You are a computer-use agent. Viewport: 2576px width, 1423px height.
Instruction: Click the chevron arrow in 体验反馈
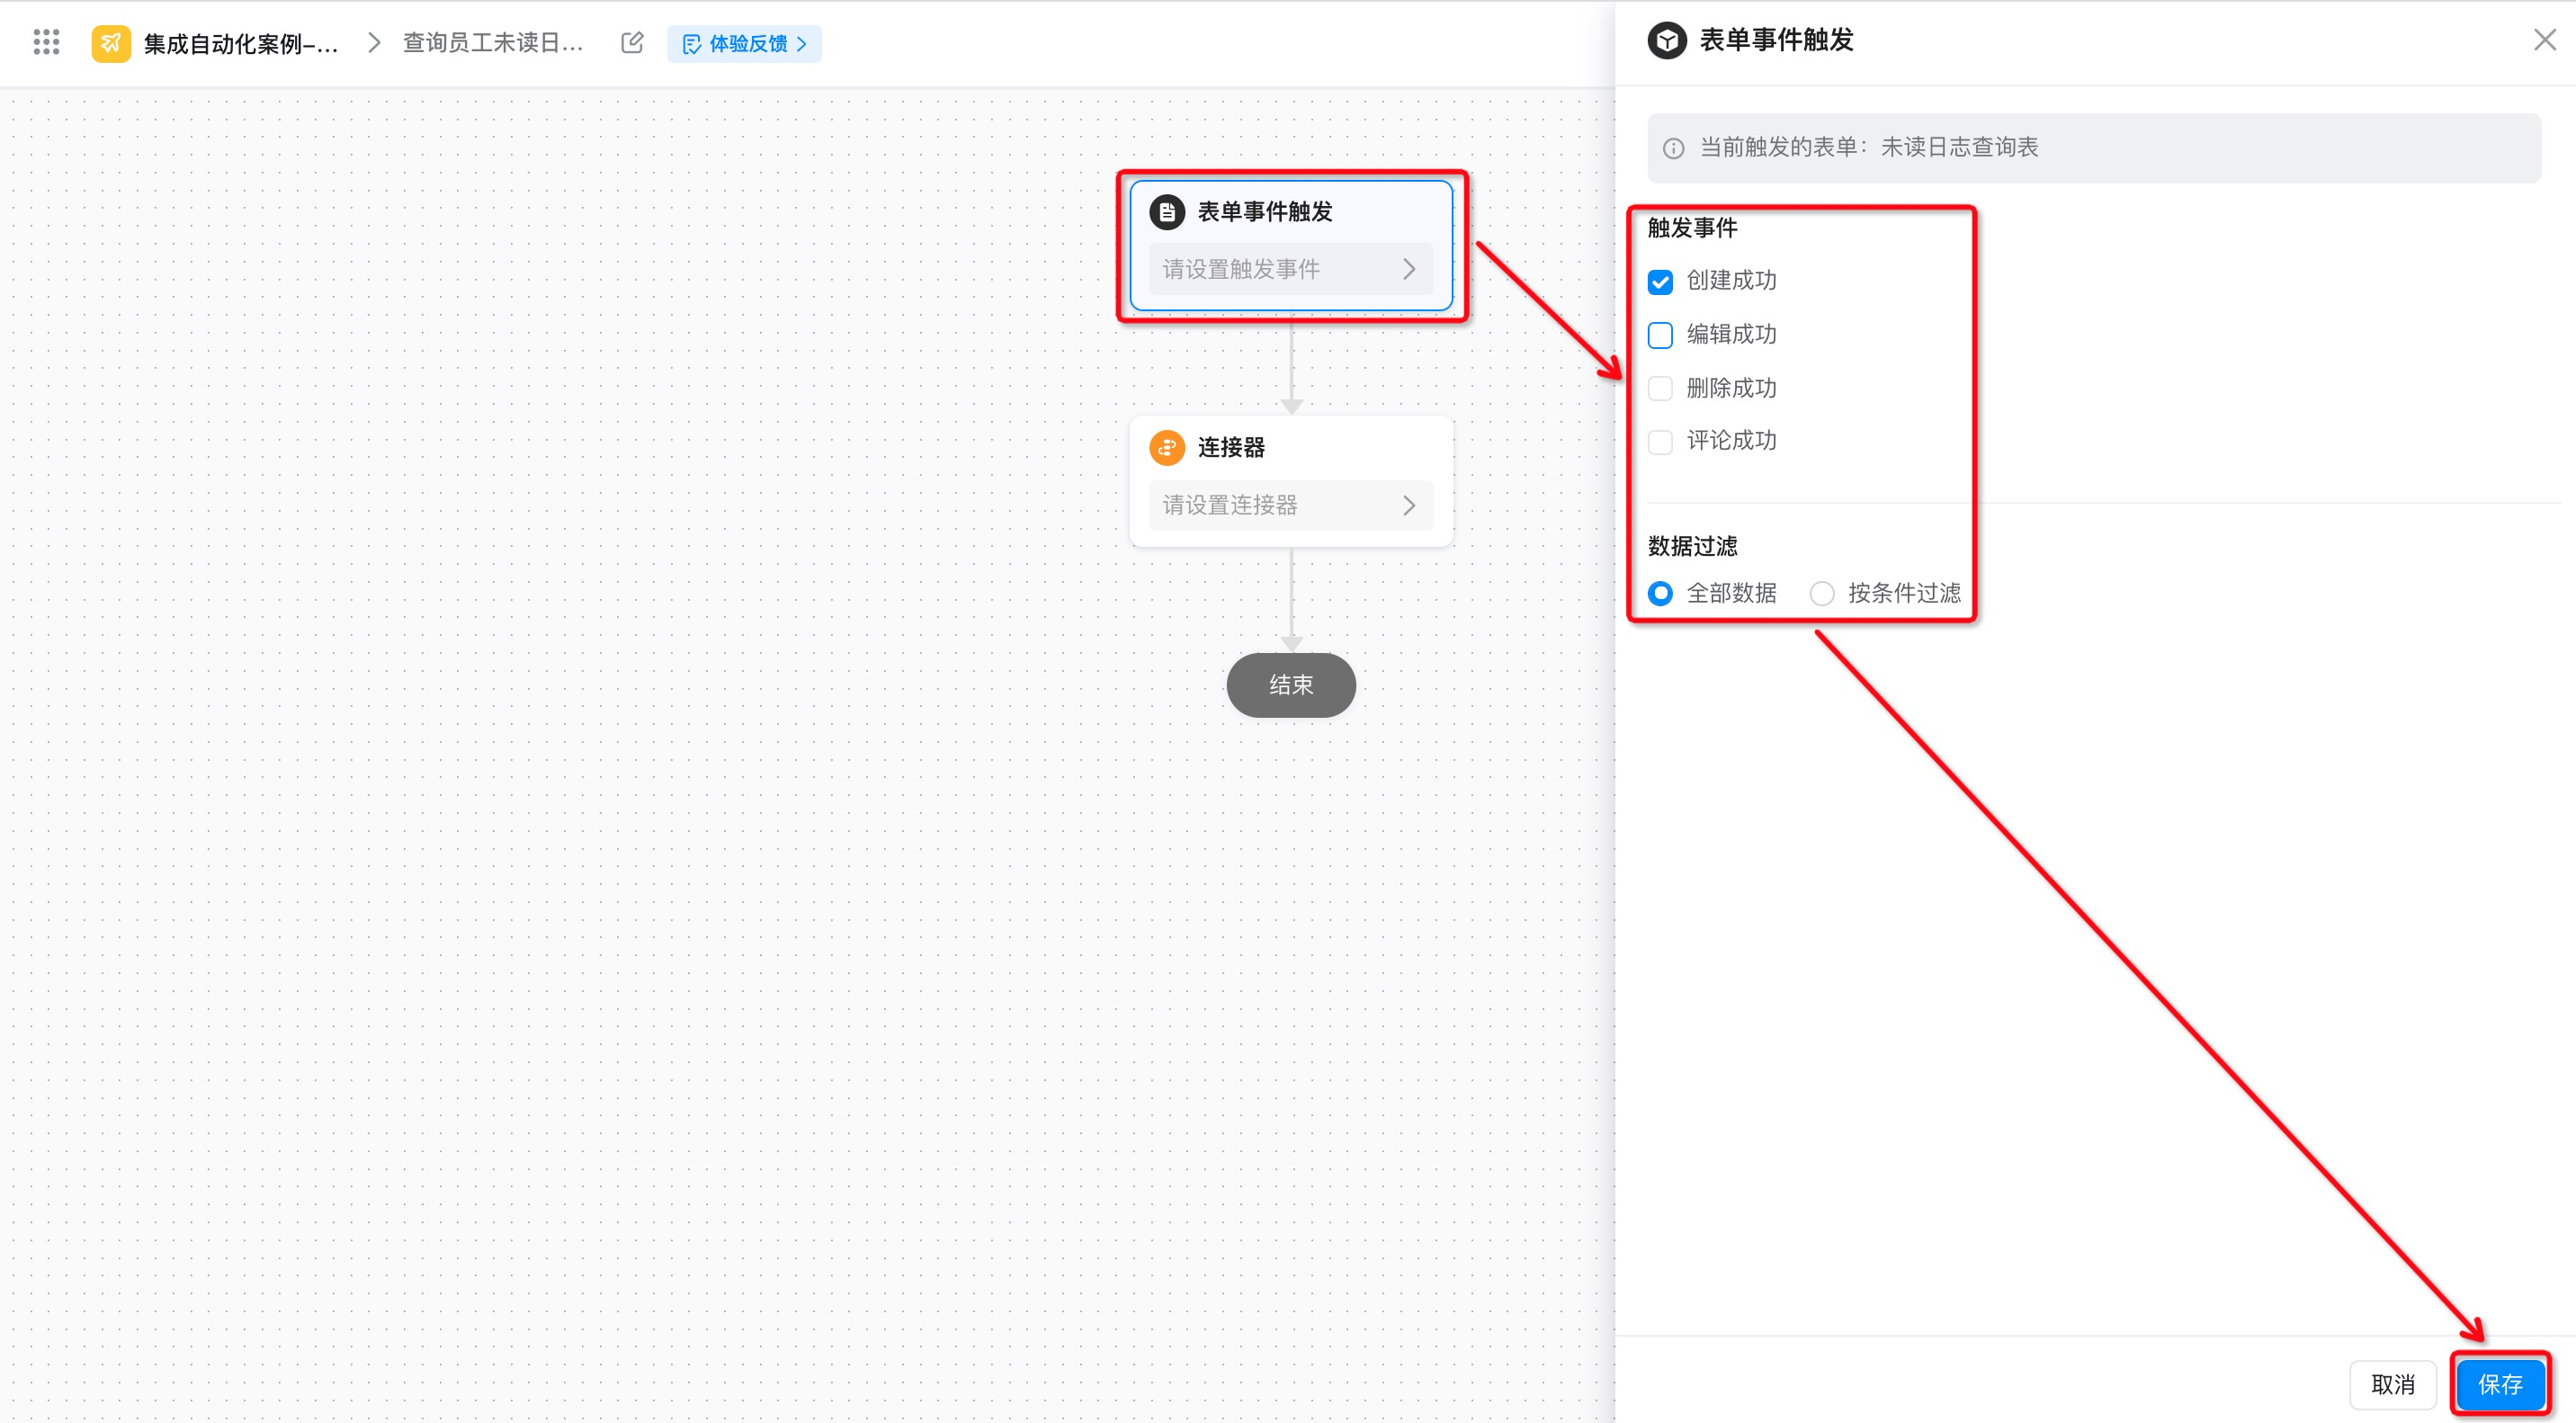[802, 44]
